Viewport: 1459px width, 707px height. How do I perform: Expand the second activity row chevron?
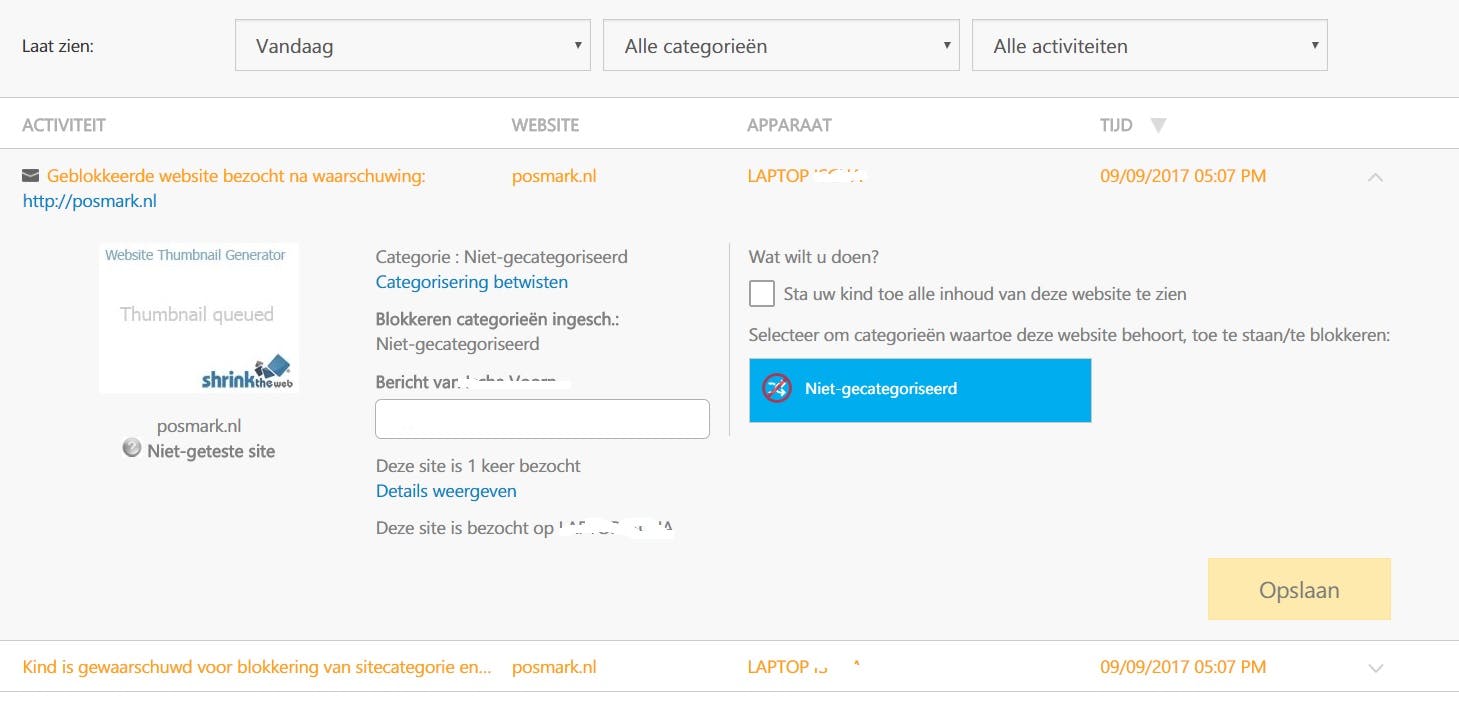tap(1376, 668)
